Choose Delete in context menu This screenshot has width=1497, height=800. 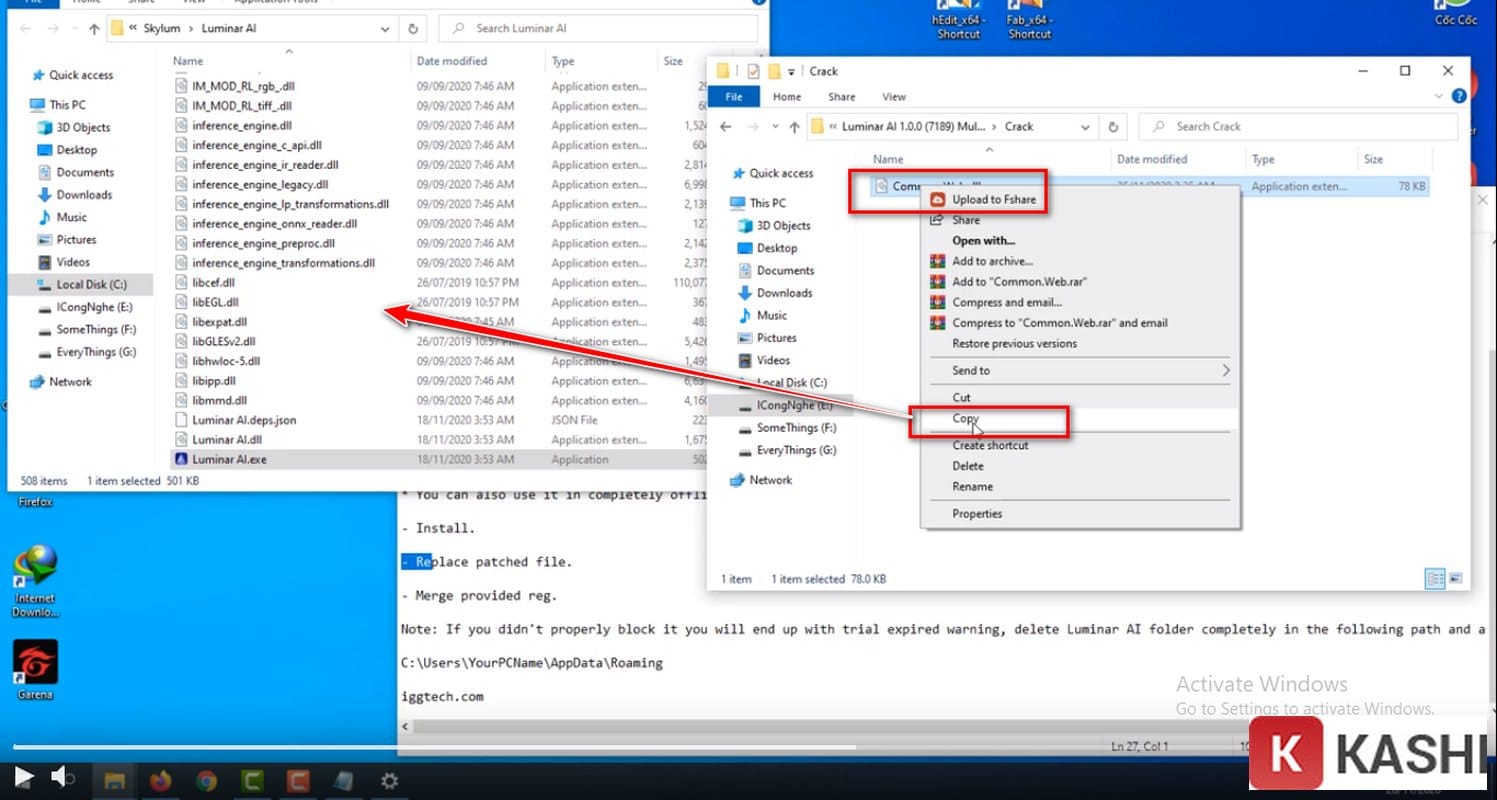[1078, 466]
